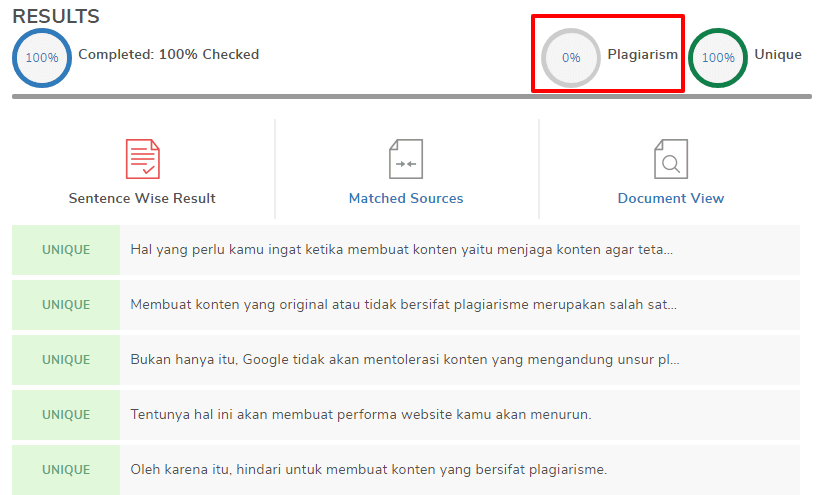This screenshot has width=819, height=495.
Task: Click the Matched Sources file icon
Action: coord(406,159)
